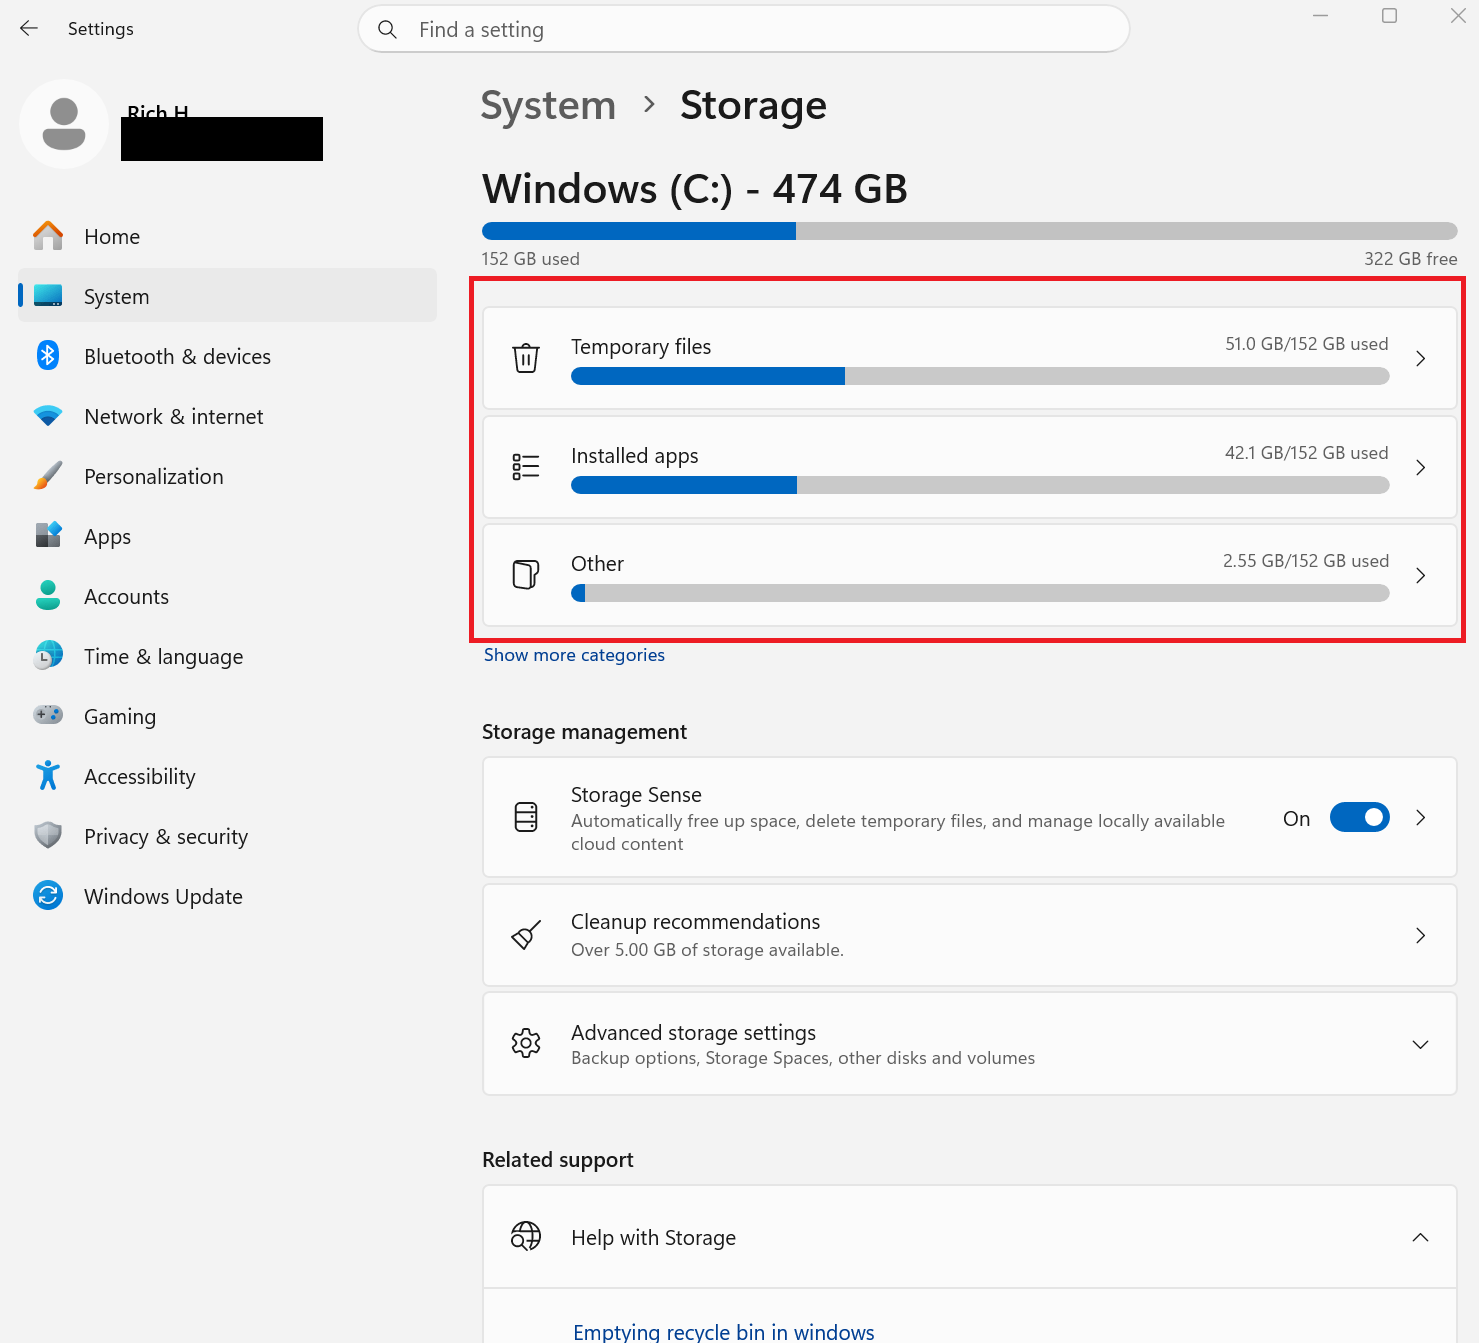Click the Windows (C:) - 474 GB heading
The image size is (1479, 1343).
(x=694, y=189)
